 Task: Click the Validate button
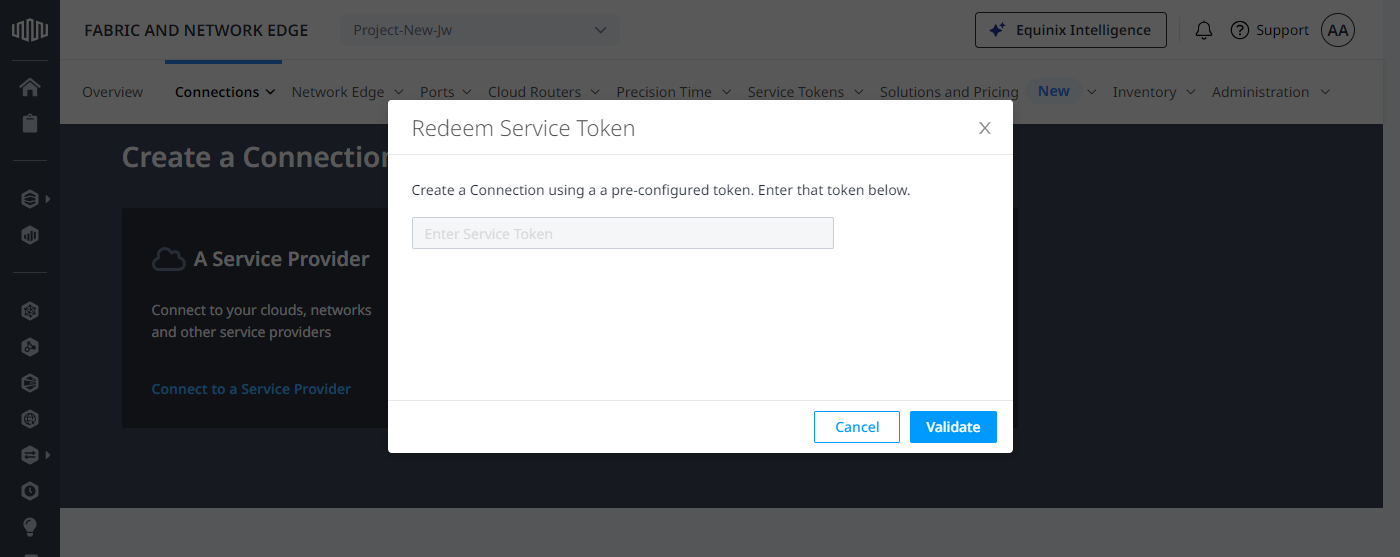(953, 427)
